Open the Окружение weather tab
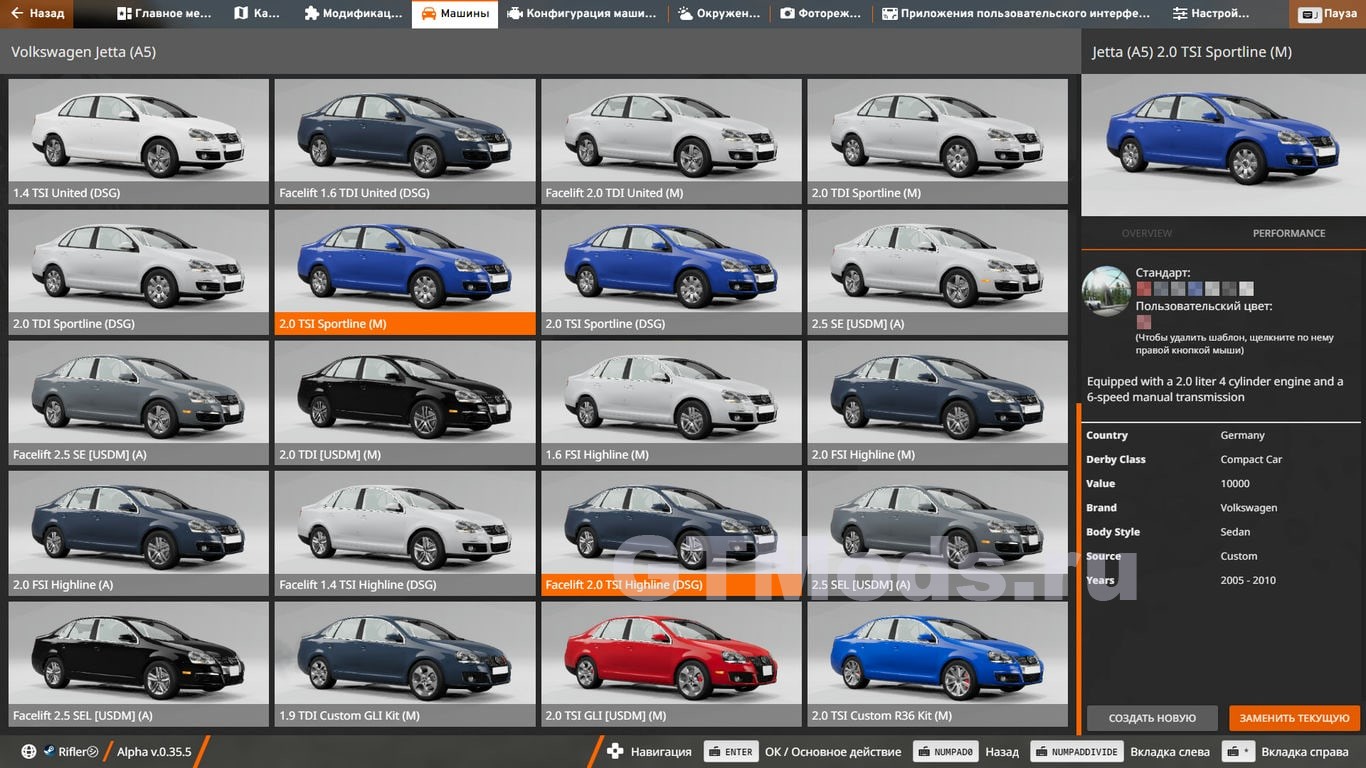The height and width of the screenshot is (768, 1366). tap(718, 14)
